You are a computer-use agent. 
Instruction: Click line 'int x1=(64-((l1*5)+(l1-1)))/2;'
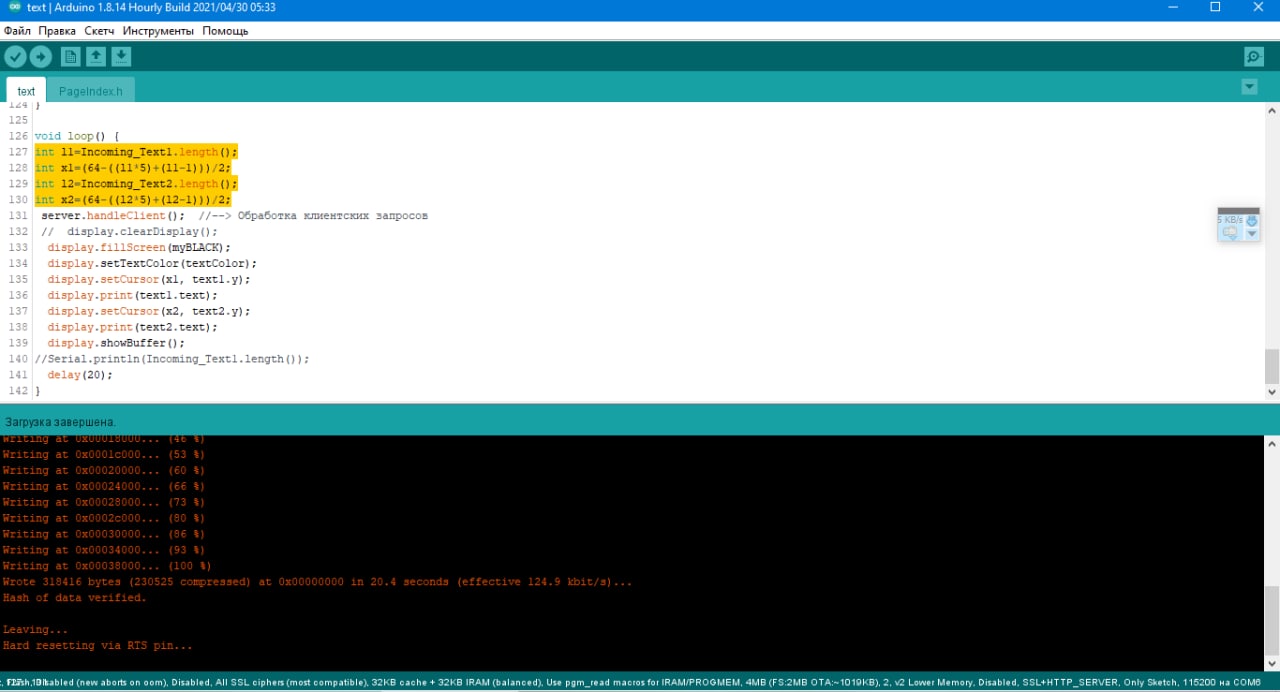(132, 168)
